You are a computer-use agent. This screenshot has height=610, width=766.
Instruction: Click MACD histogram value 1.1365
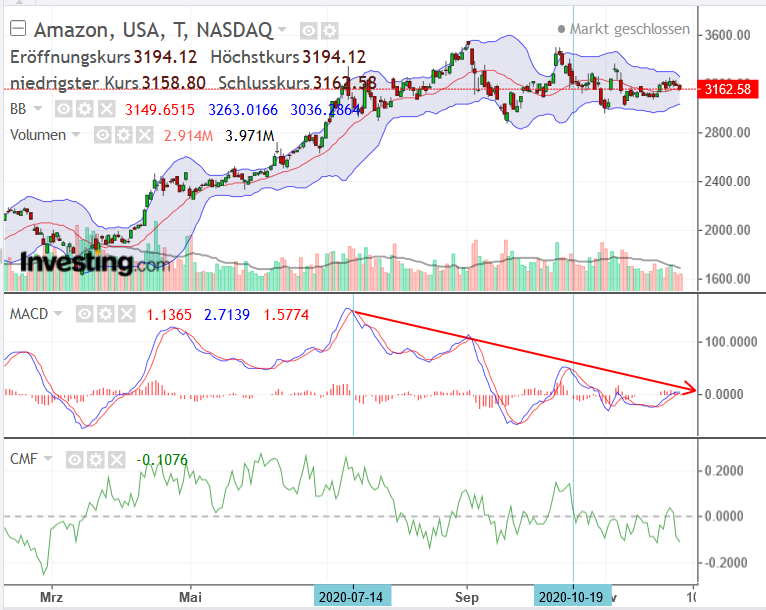coord(169,315)
